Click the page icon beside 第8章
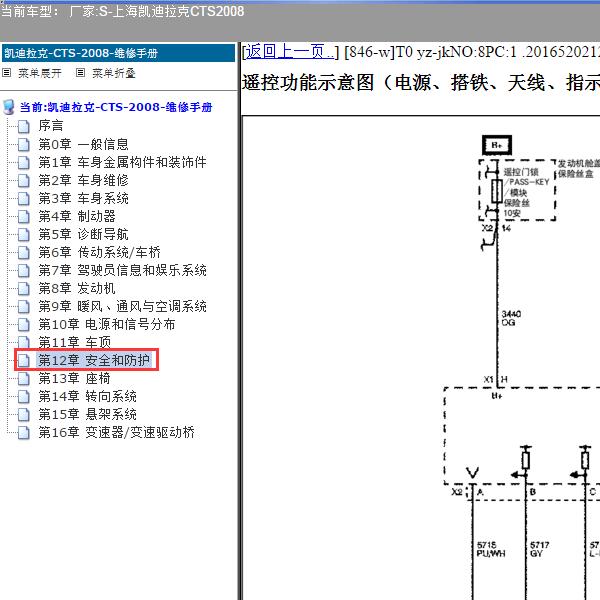This screenshot has height=600, width=600. point(24,289)
